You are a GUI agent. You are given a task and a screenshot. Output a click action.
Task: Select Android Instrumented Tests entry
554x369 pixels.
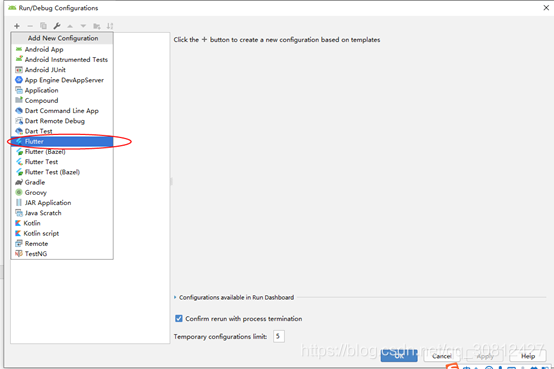pyautogui.click(x=62, y=59)
